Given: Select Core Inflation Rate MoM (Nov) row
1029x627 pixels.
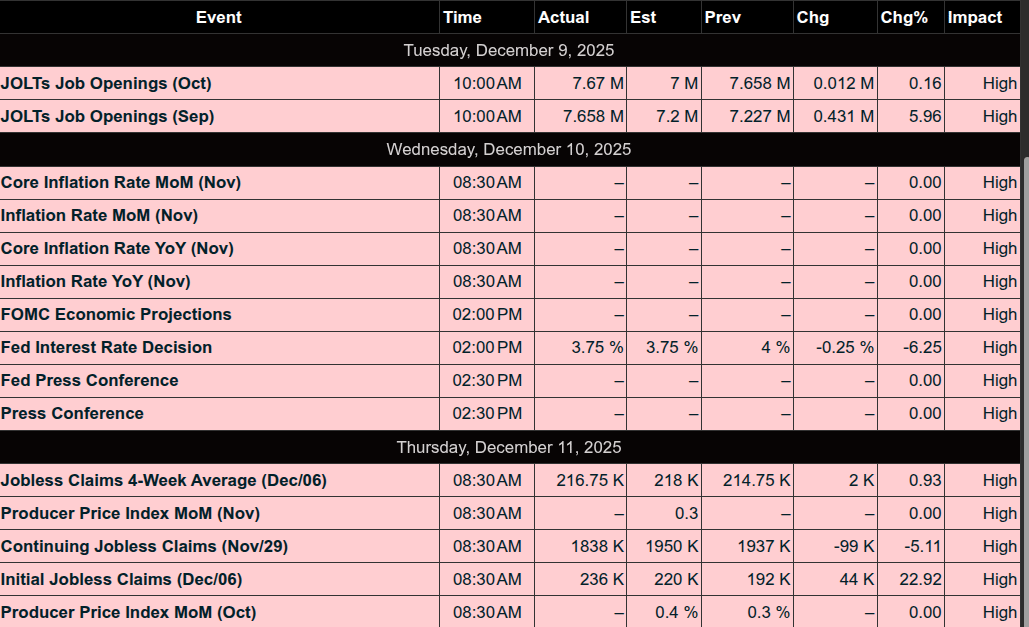Looking at the screenshot, I should 121,182.
